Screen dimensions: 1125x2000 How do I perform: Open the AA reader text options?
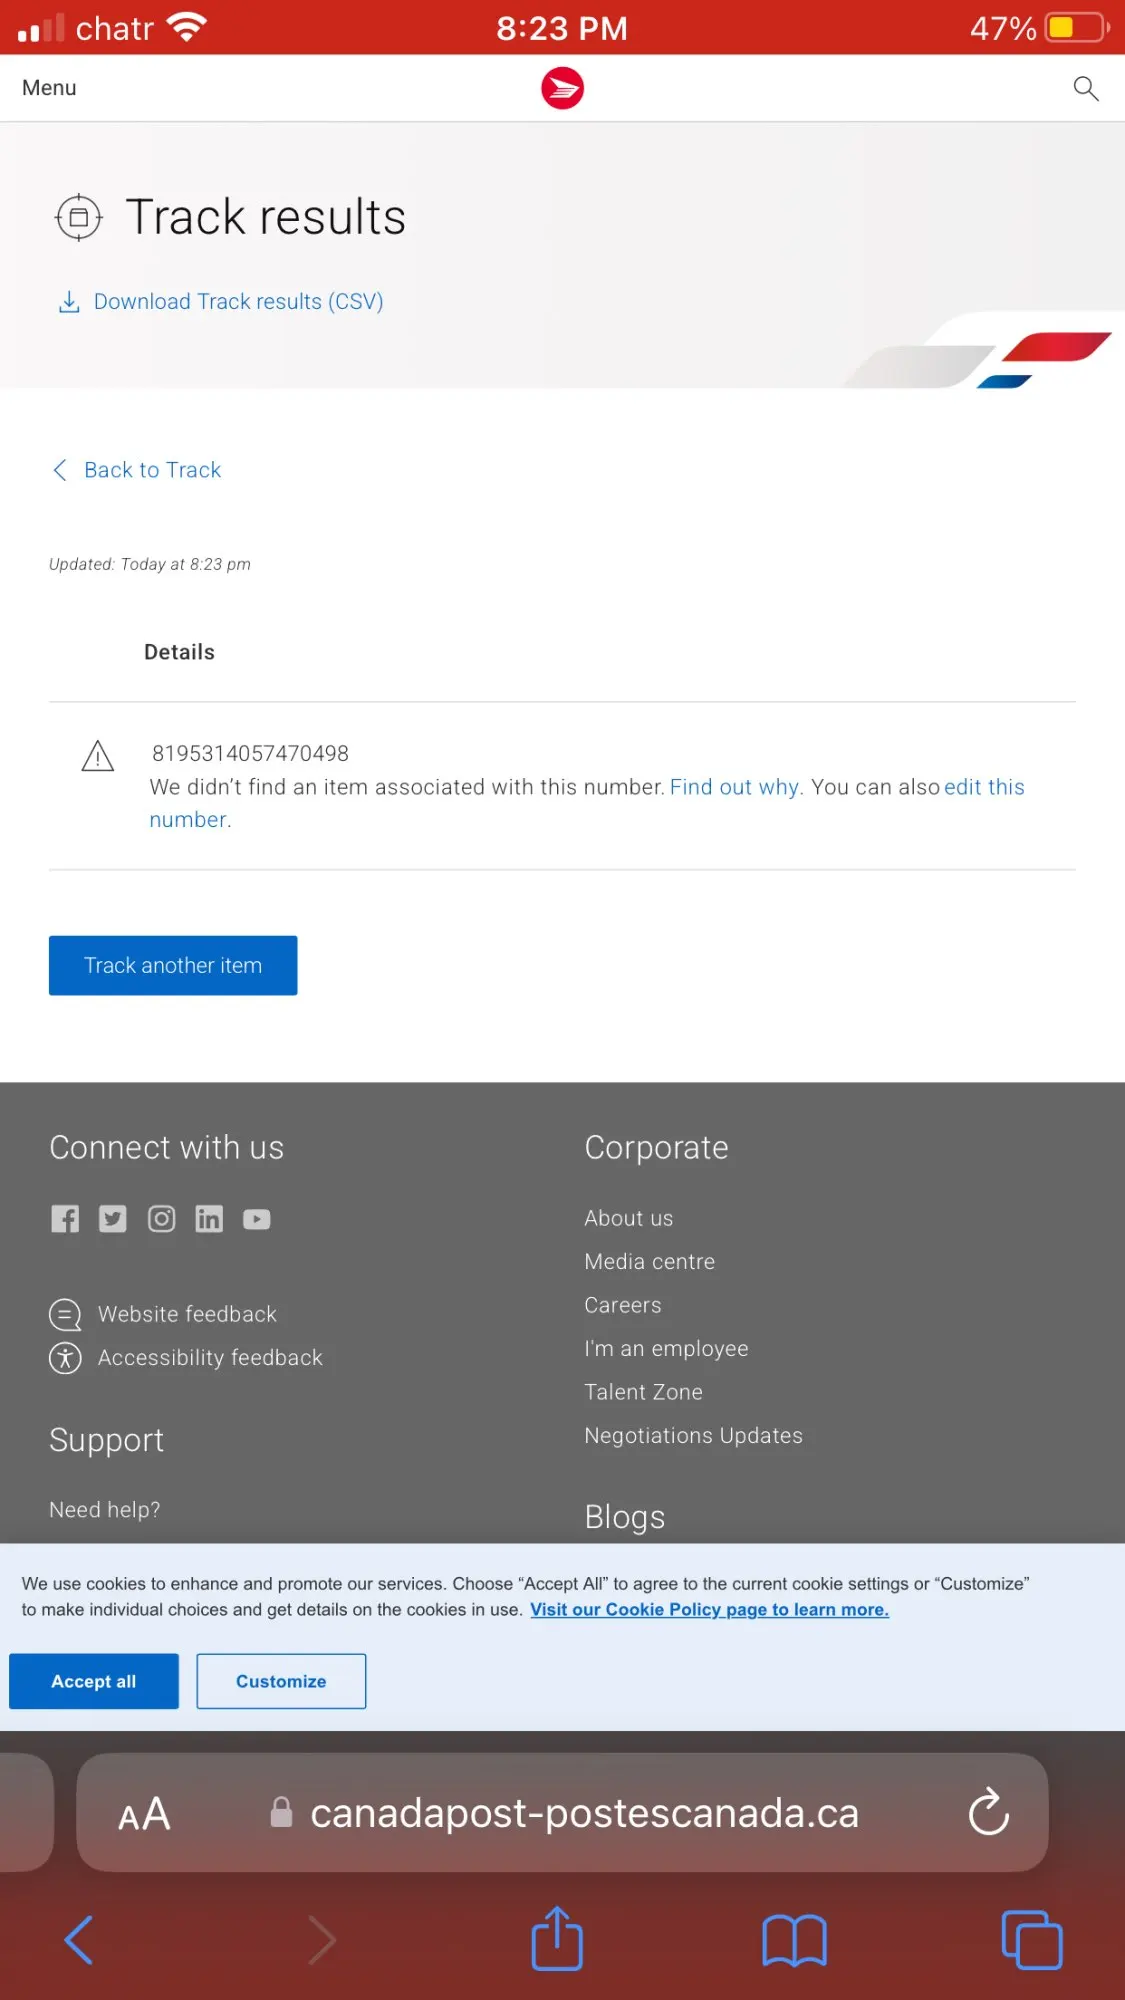pyautogui.click(x=144, y=1814)
